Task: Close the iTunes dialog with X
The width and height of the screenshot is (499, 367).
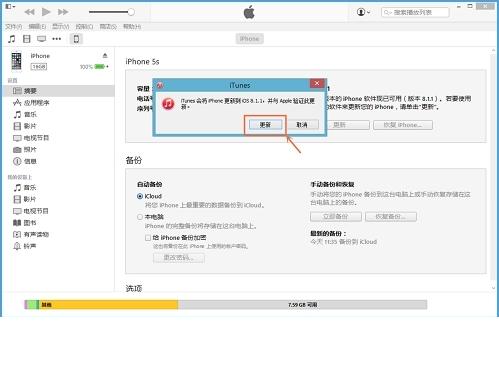Action: (x=317, y=83)
